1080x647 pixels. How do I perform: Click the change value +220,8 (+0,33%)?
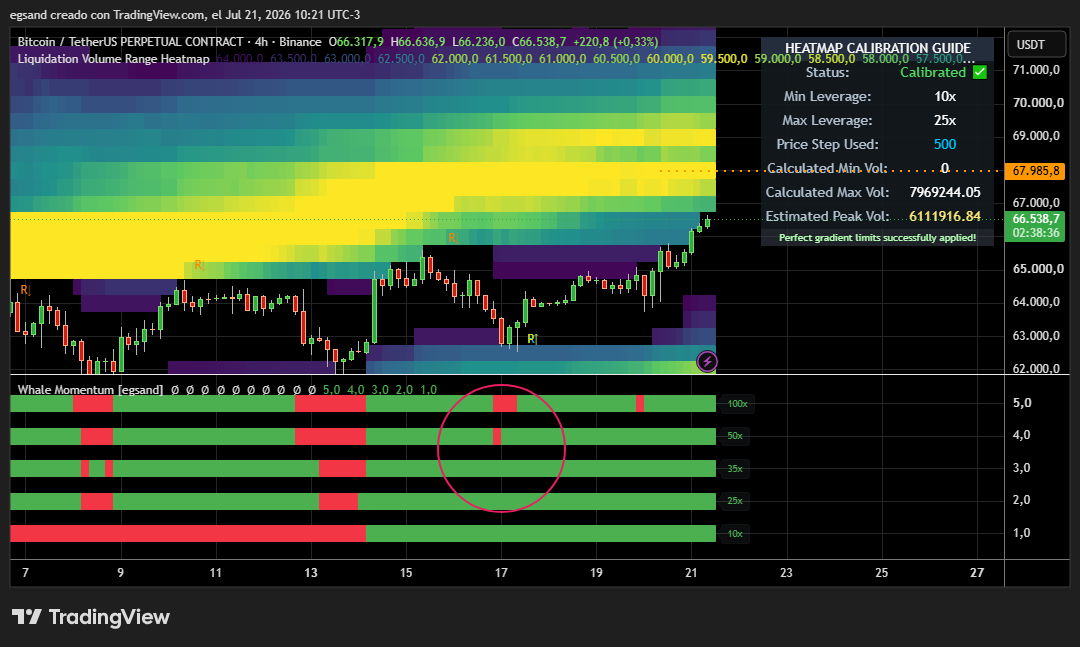pos(616,42)
